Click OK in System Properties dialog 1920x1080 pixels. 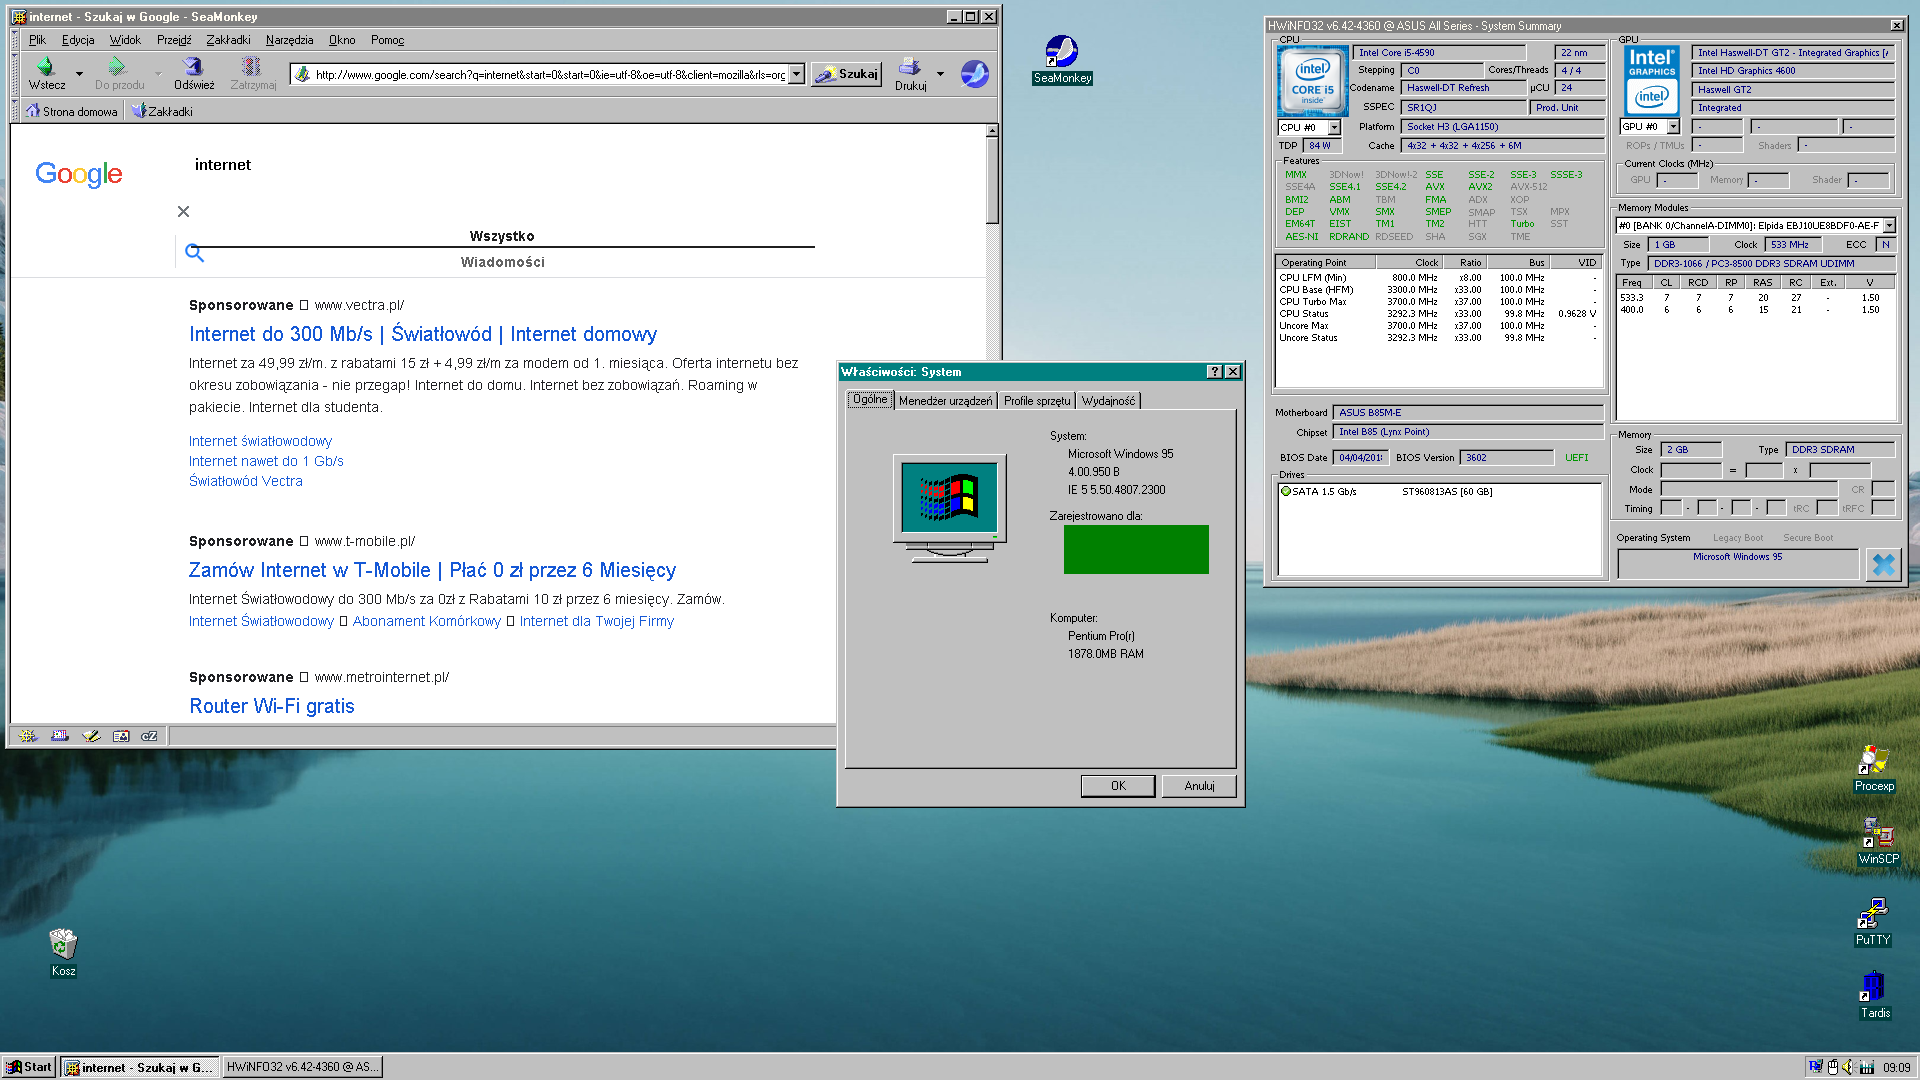(x=1118, y=786)
